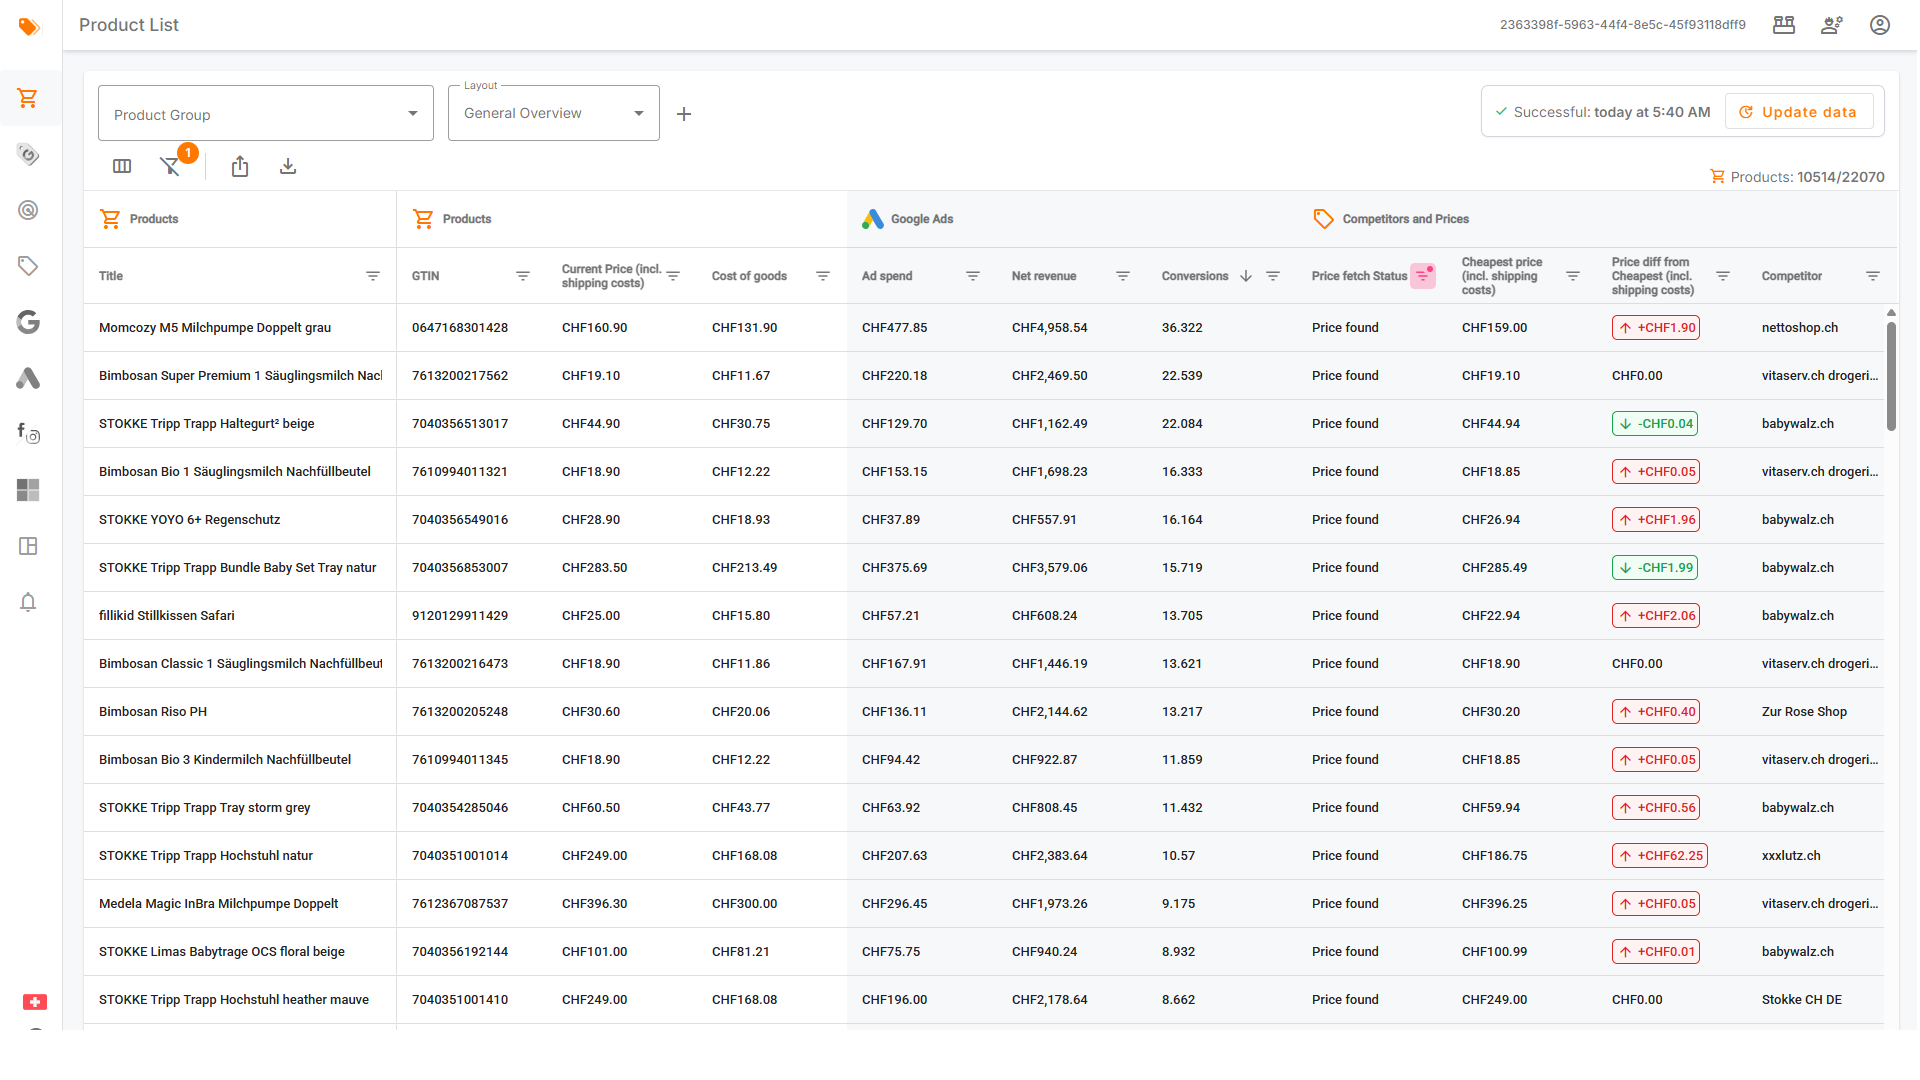
Task: Click the download icon
Action: (288, 166)
